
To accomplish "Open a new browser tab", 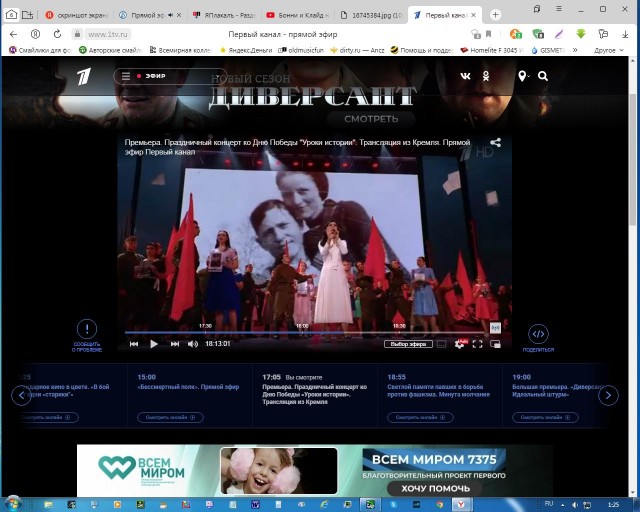I will tap(495, 15).
